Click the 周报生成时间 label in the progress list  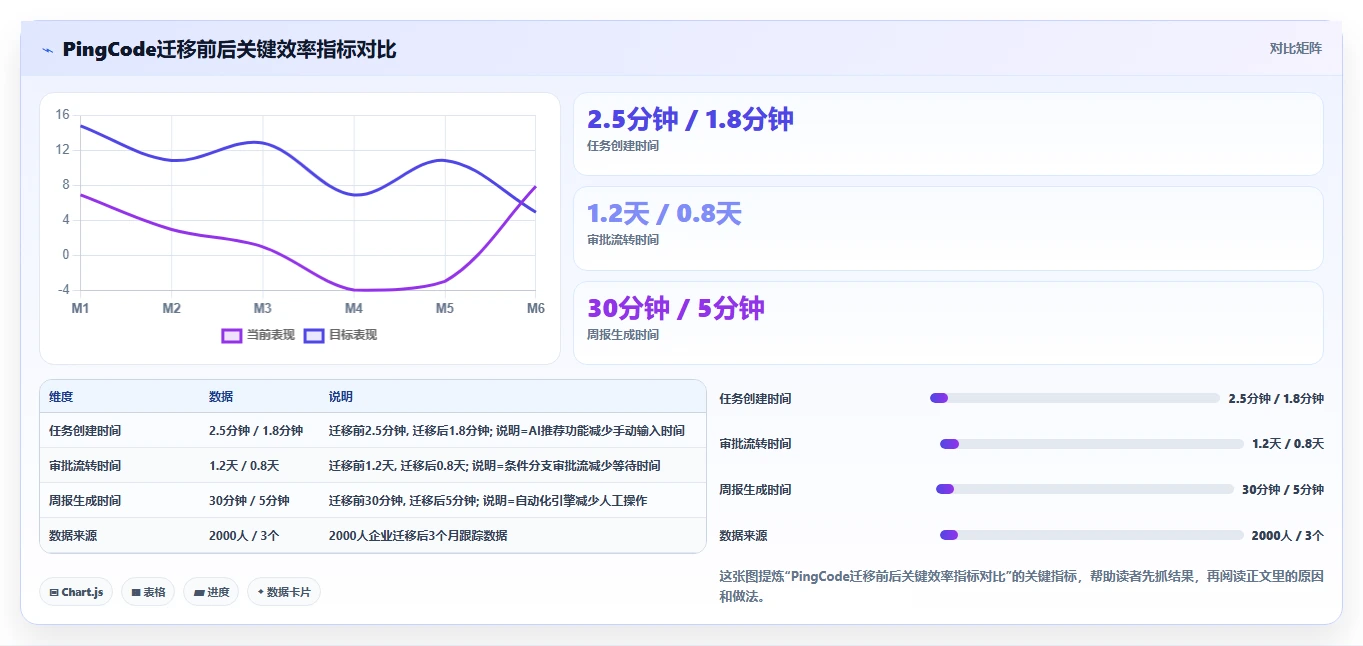coord(755,490)
